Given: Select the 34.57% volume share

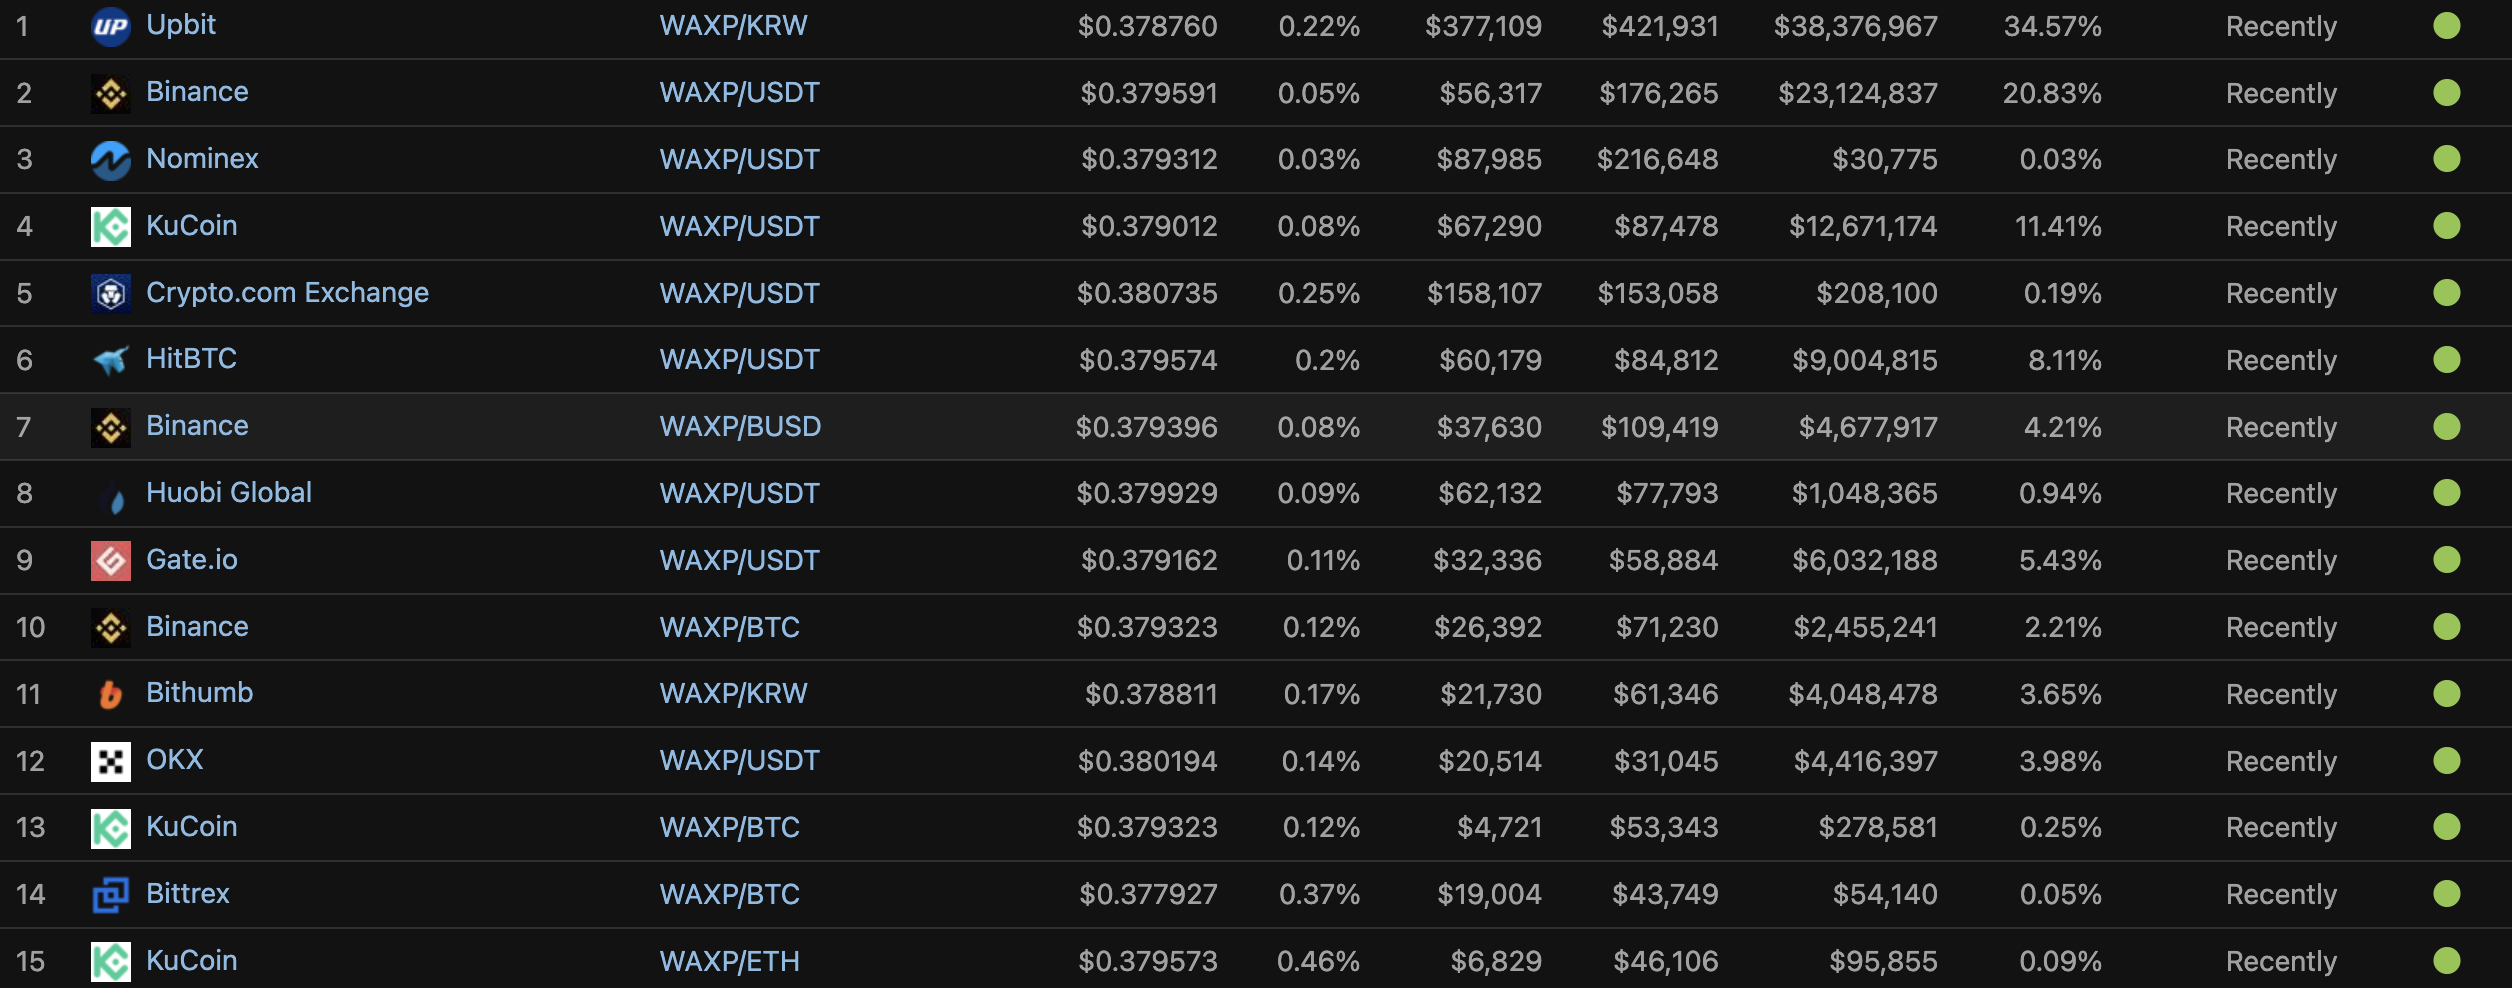Looking at the screenshot, I should click(x=2052, y=26).
